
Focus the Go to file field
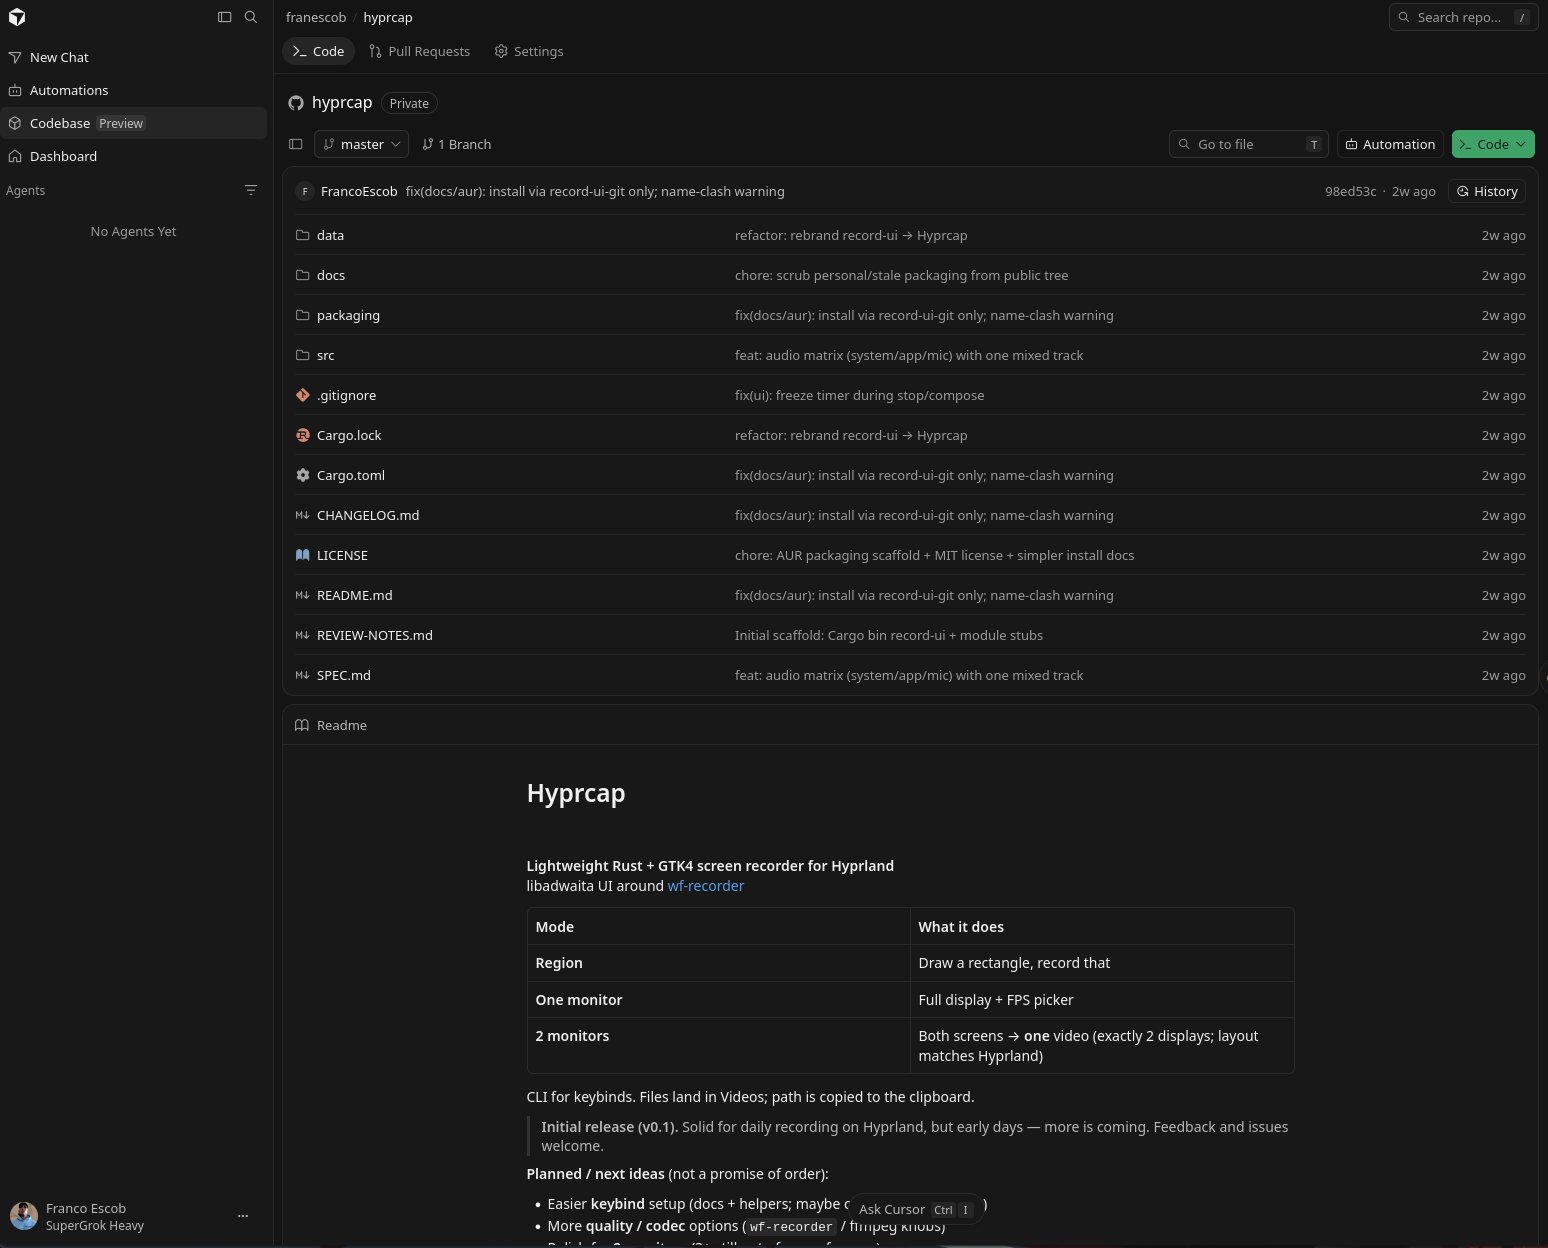(1249, 144)
